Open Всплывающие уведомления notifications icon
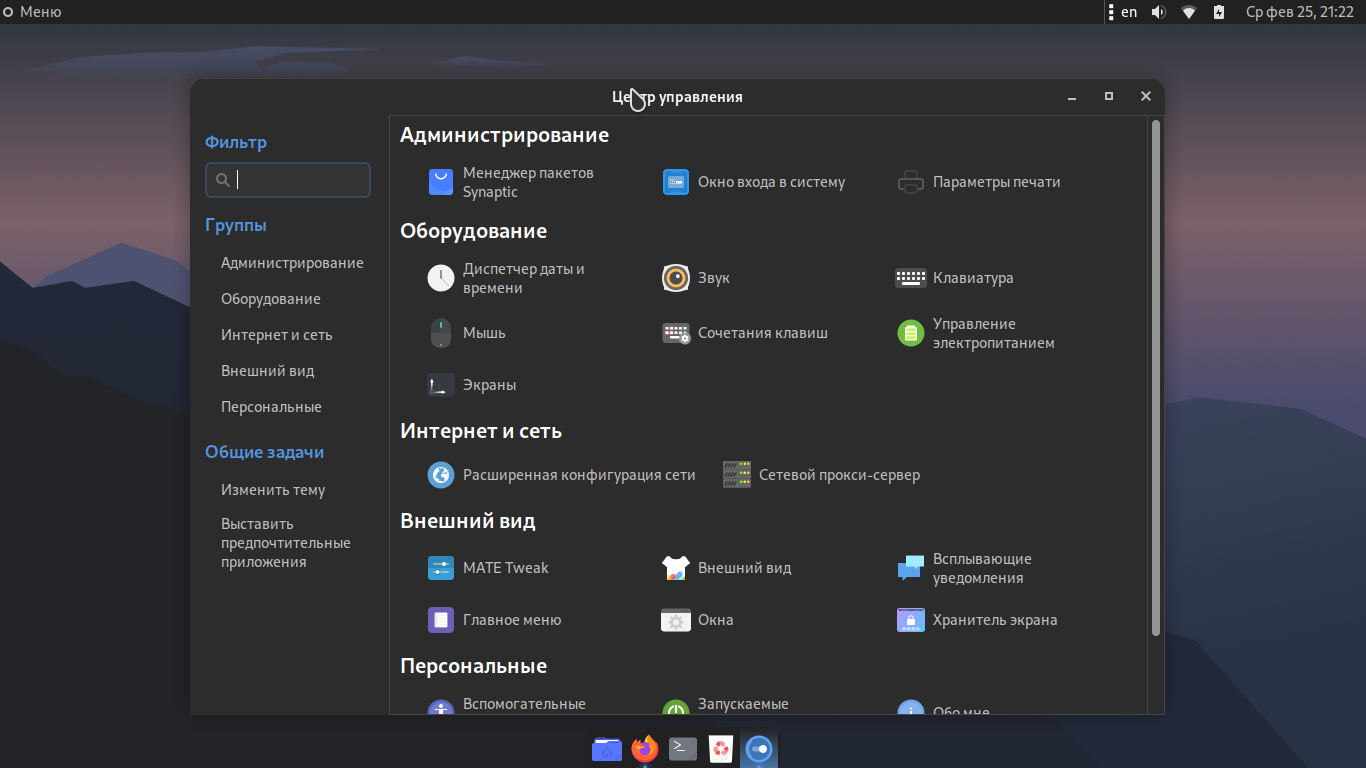Image resolution: width=1366 pixels, height=768 pixels. 911,568
